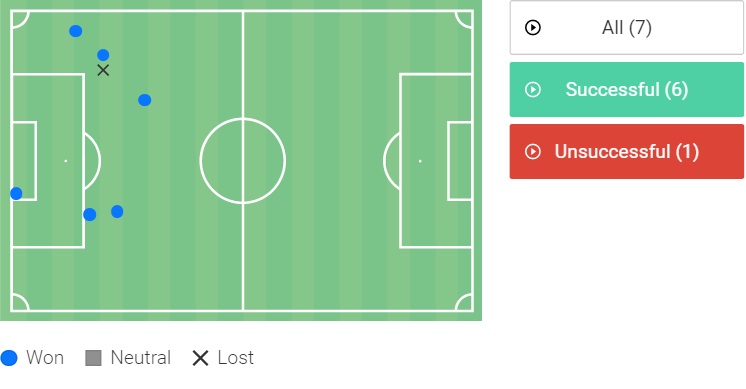Select the blue dot touching the penalty box edge

89,214
